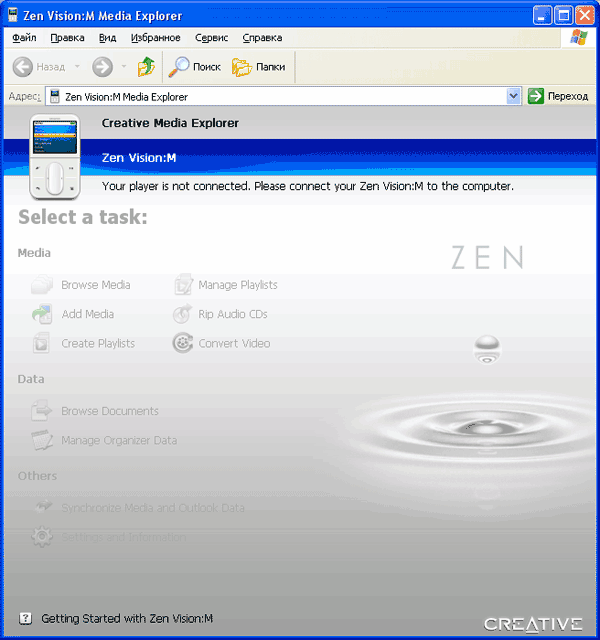This screenshot has height=640, width=600.
Task: Click into the address bar field
Action: [x=283, y=96]
